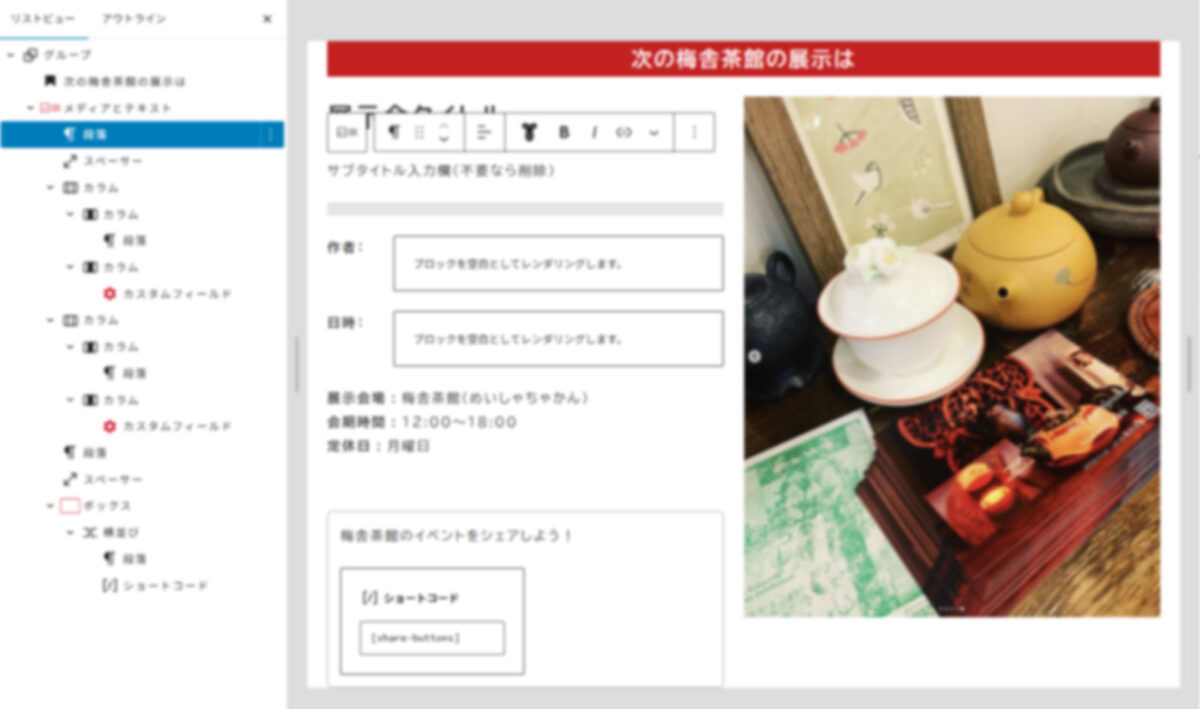Screen dimensions: 1200x709
Task: Click the tea set image on the right
Action: (x=952, y=357)
